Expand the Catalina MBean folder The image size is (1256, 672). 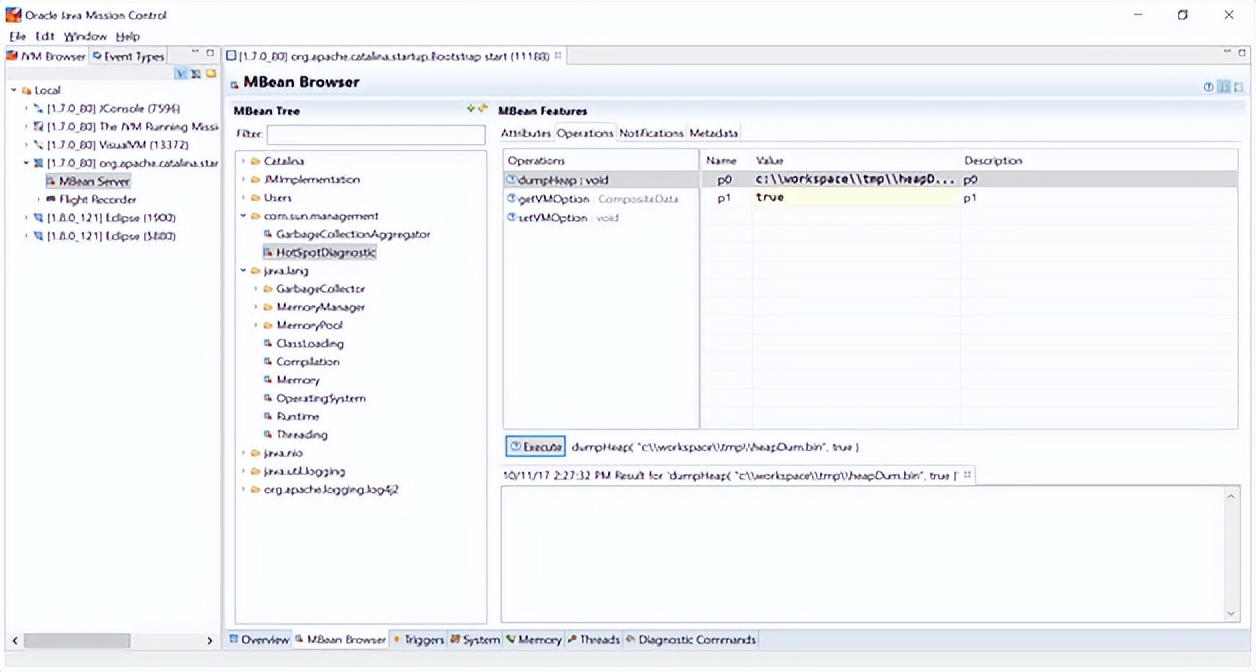pyautogui.click(x=243, y=161)
